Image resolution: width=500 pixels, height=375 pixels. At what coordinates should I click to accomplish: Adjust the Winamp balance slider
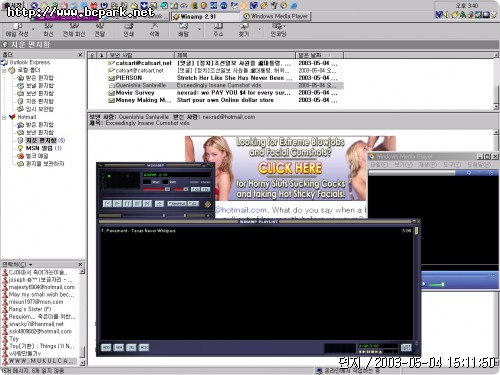click(x=181, y=189)
